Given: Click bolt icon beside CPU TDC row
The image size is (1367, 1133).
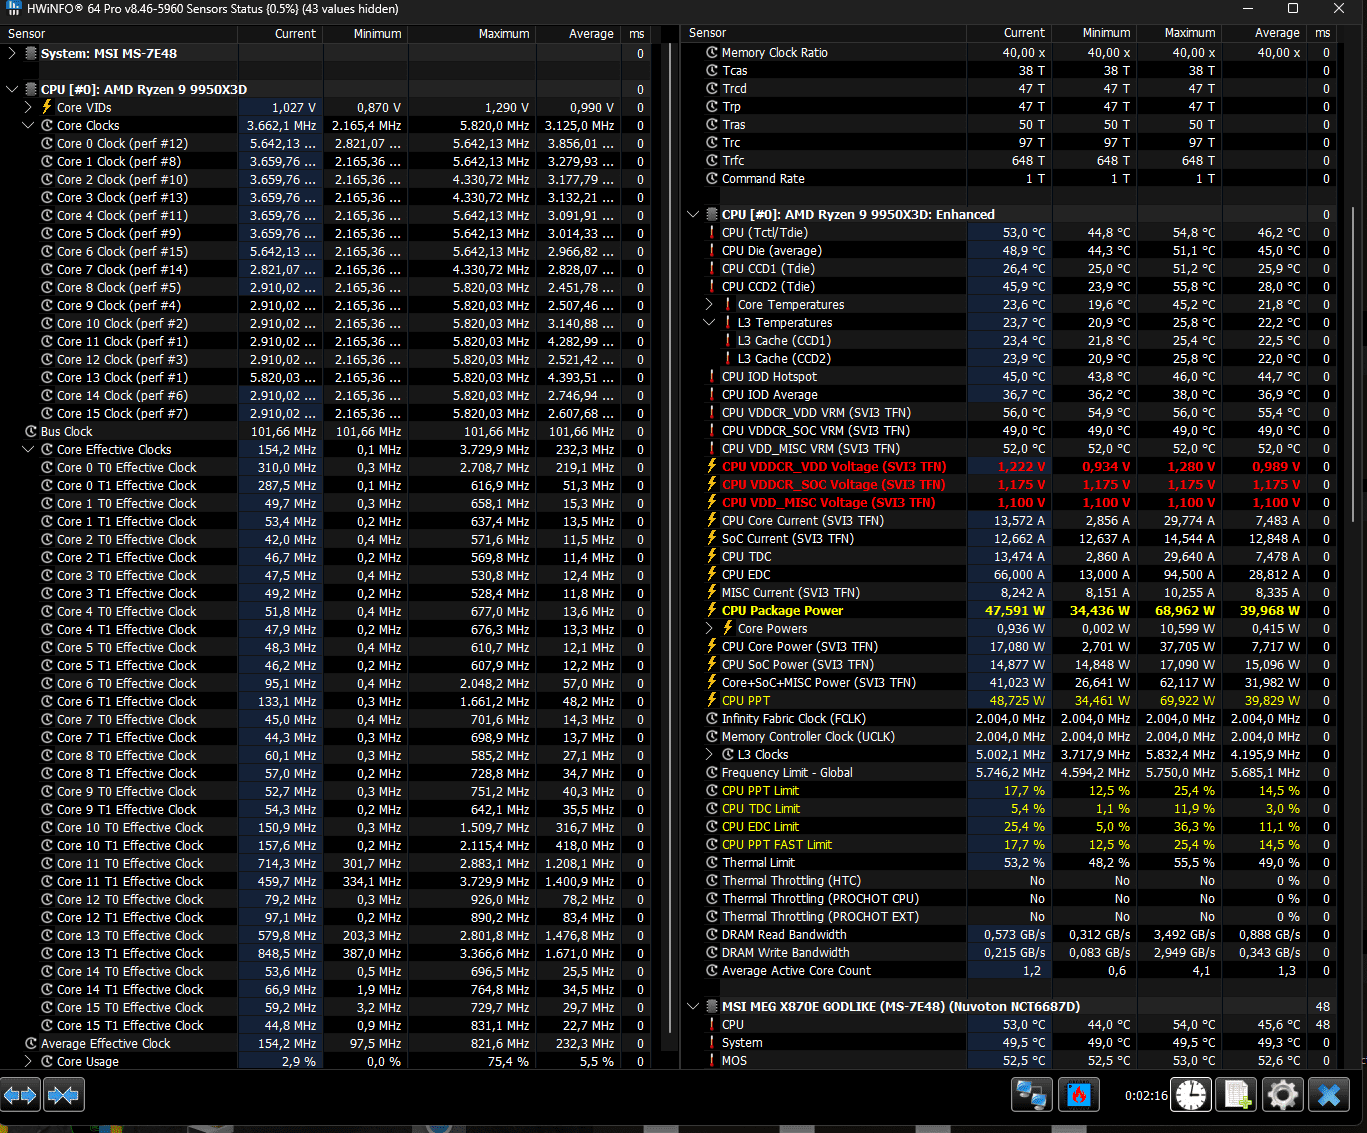Looking at the screenshot, I should click(x=712, y=556).
